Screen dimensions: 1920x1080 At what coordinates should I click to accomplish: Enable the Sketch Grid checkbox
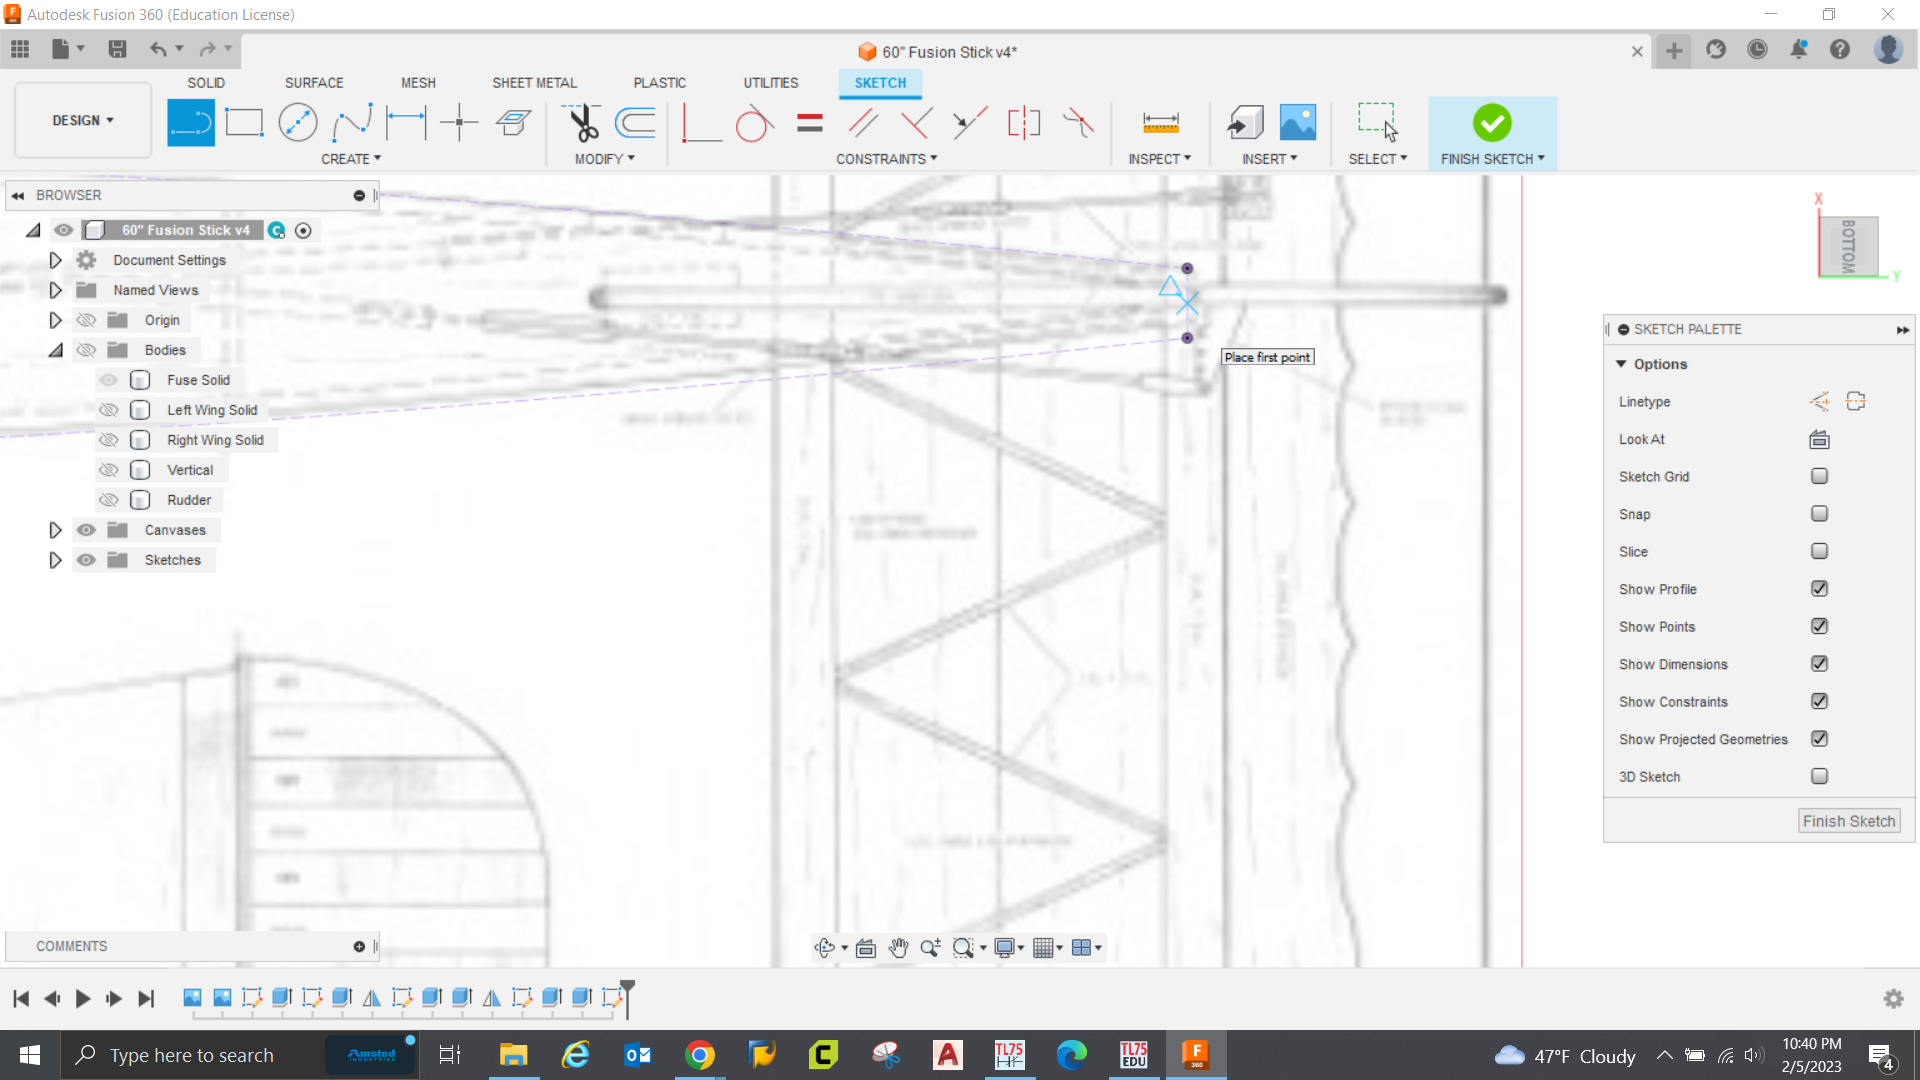pos(1819,477)
